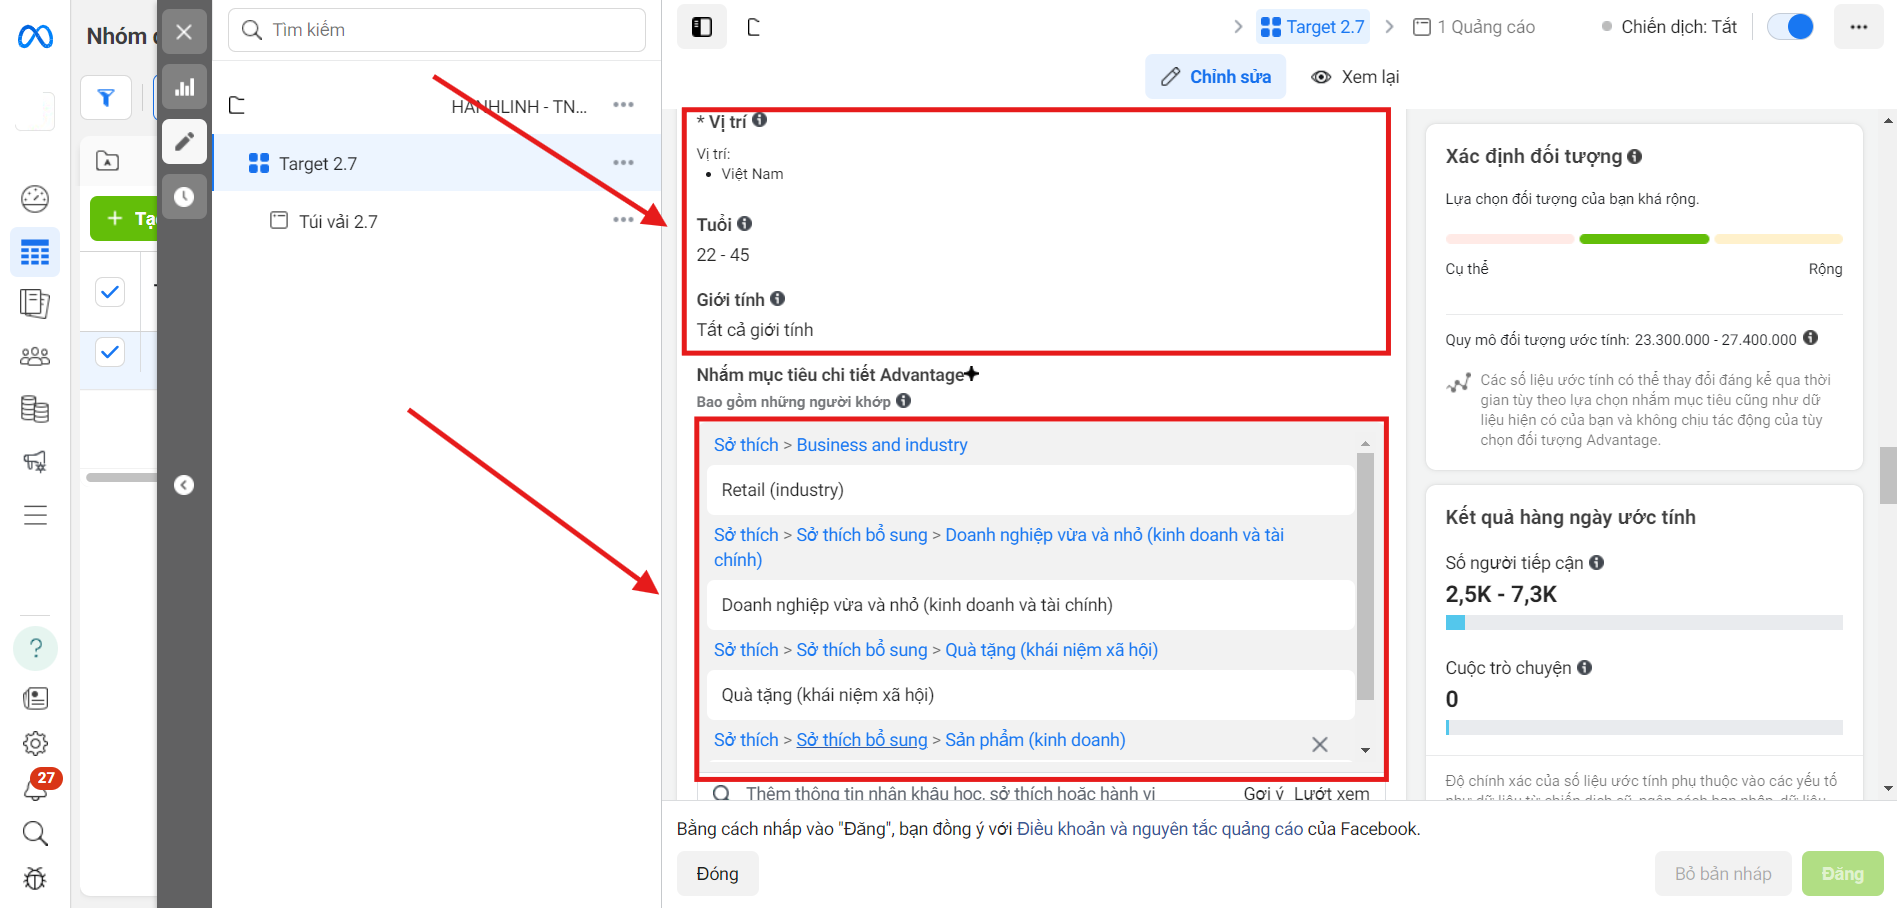Click the interests list scrollbar
The width and height of the screenshot is (1897, 908).
click(1365, 576)
